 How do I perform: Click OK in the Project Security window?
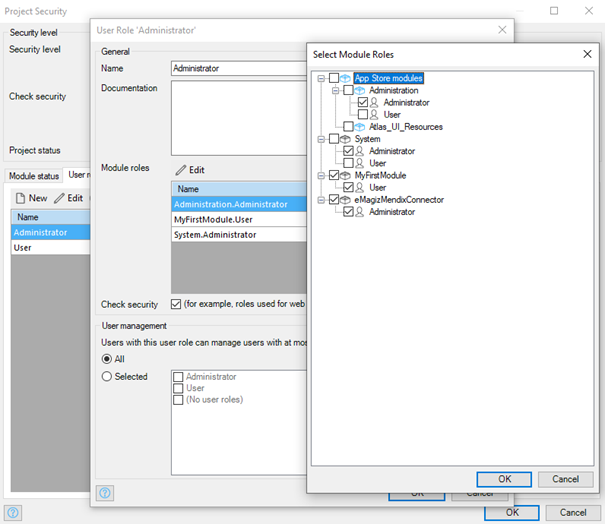[x=512, y=513]
